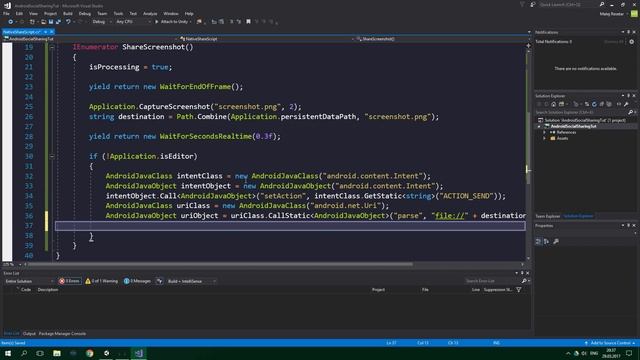Switch to the Error List tab
This screenshot has width=640, height=360.
pyautogui.click(x=11, y=333)
